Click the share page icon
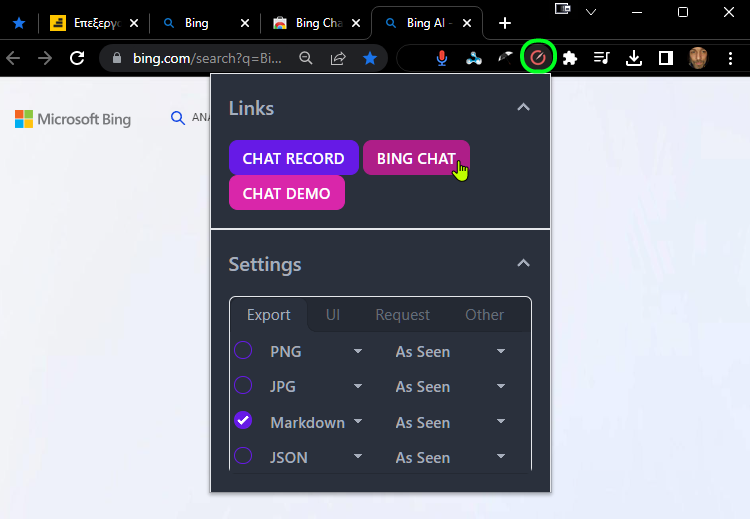Image resolution: width=750 pixels, height=519 pixels. (x=338, y=58)
